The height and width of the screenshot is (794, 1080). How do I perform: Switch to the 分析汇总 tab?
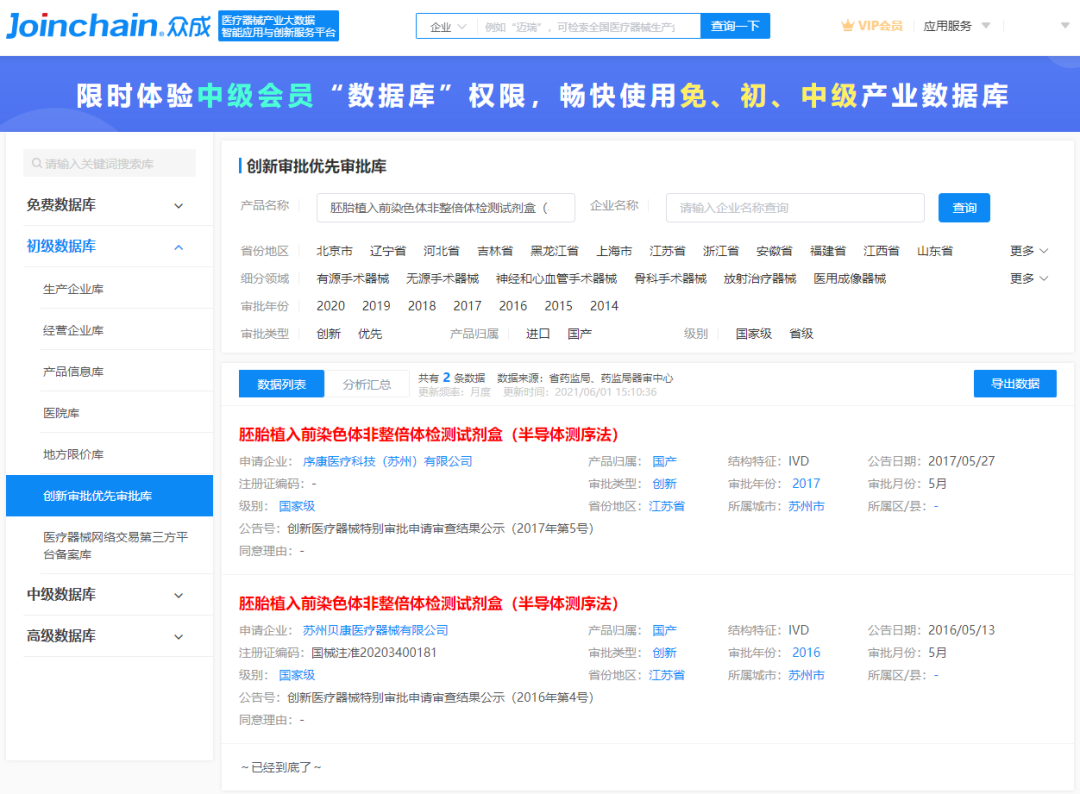(366, 384)
